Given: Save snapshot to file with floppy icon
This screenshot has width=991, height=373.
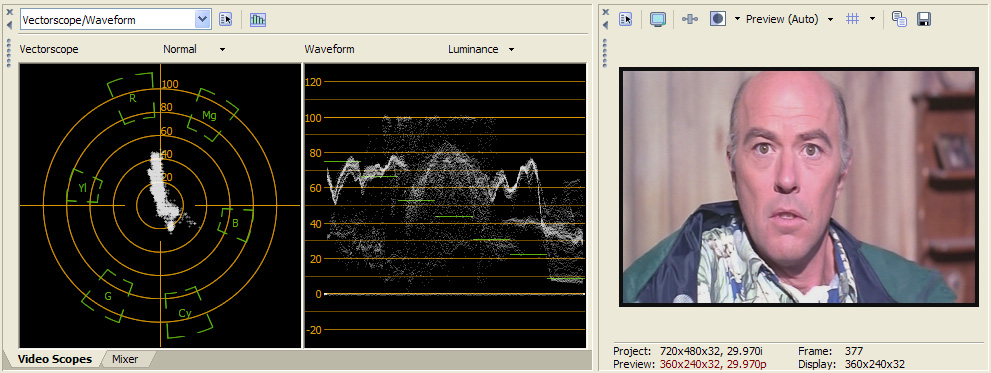Looking at the screenshot, I should pyautogui.click(x=923, y=20).
